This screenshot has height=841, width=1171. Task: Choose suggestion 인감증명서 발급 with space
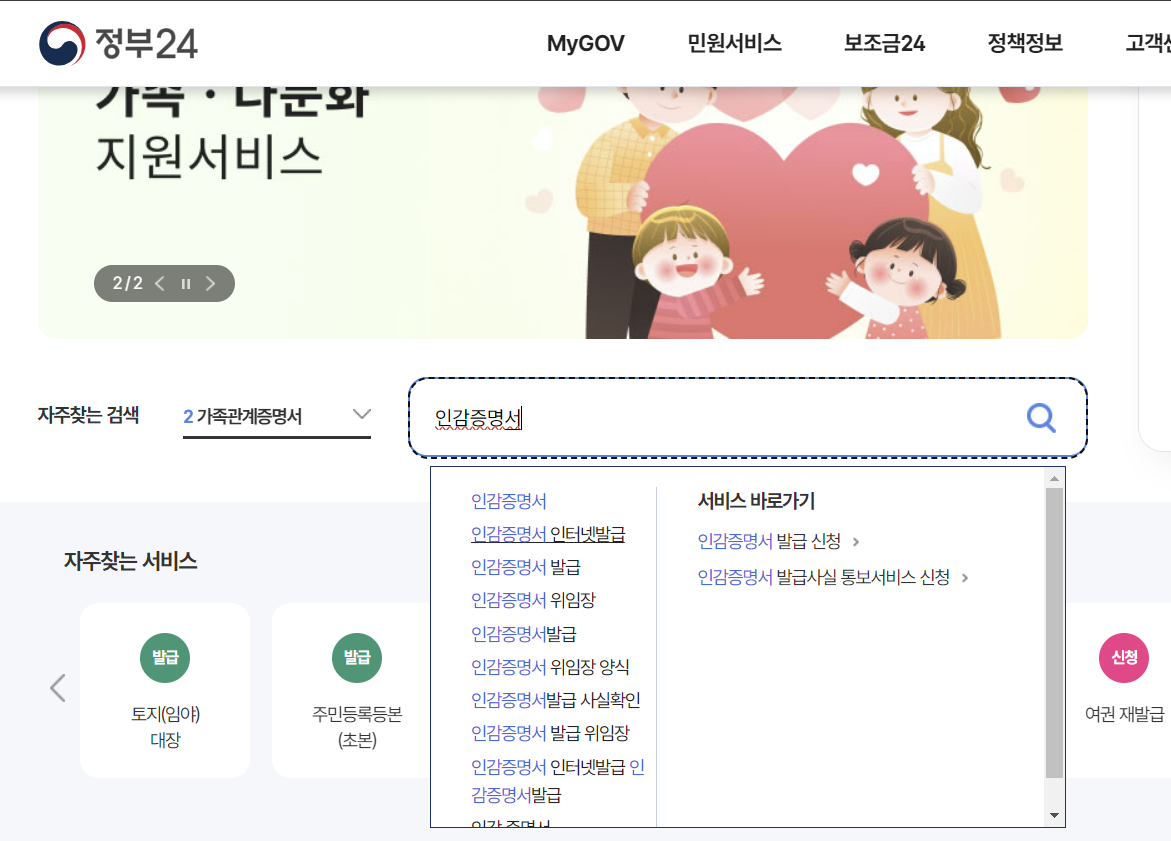526,568
